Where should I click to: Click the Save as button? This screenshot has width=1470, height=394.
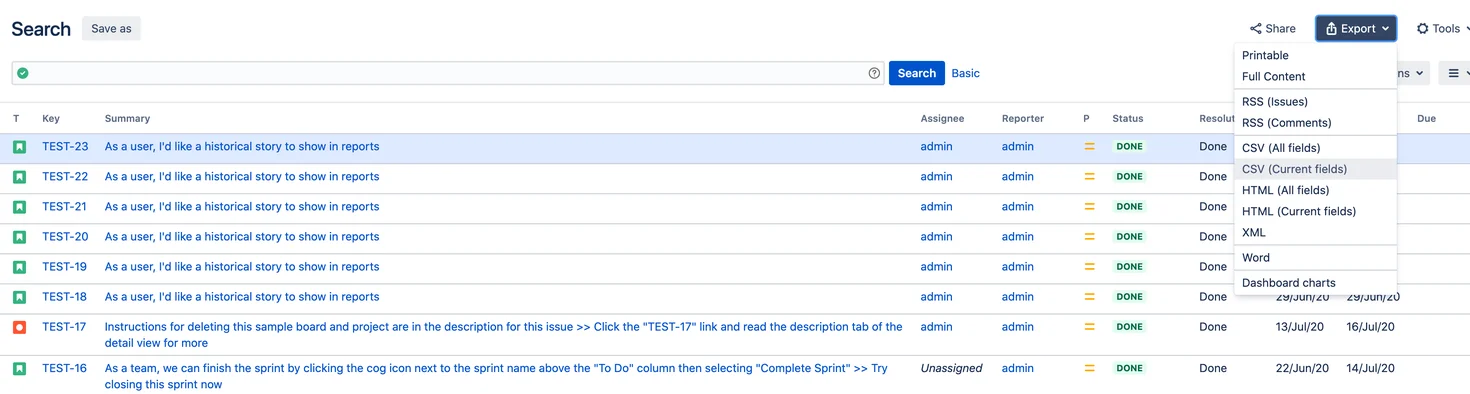[x=111, y=29]
